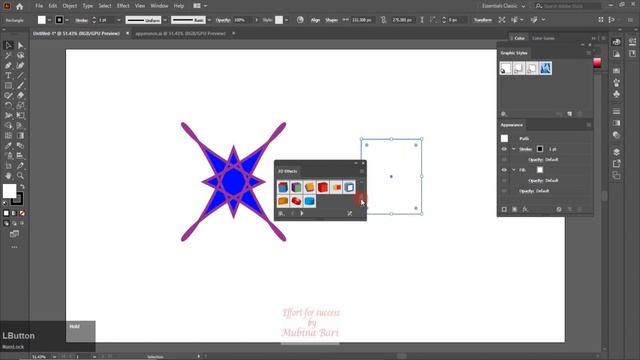This screenshot has width=640, height=360.
Task: Open the Fill color dropdown in control bar
Action: pos(49,20)
